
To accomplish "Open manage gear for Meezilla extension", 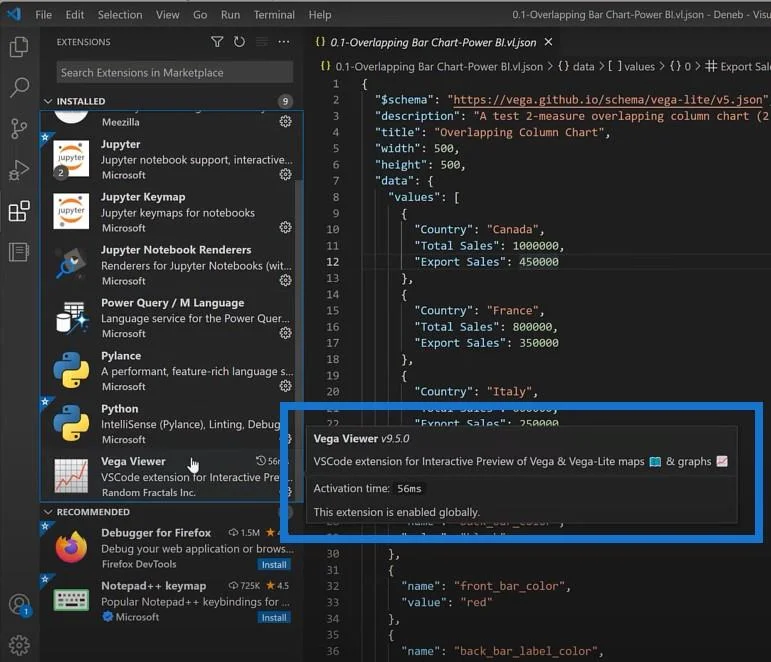I will 285,121.
